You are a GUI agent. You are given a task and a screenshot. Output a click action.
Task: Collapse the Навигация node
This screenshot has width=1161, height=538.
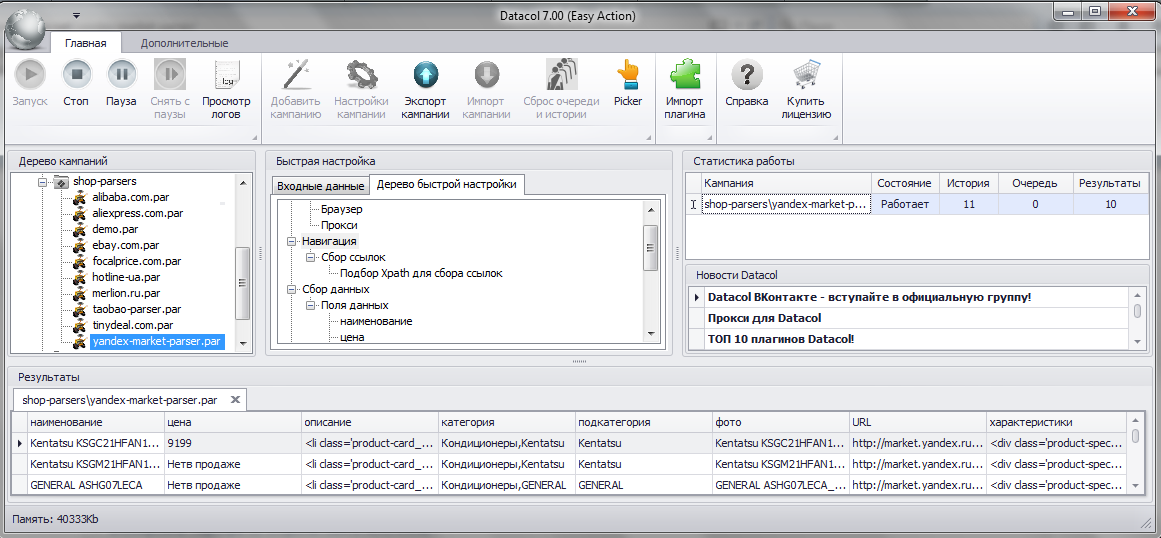291,241
